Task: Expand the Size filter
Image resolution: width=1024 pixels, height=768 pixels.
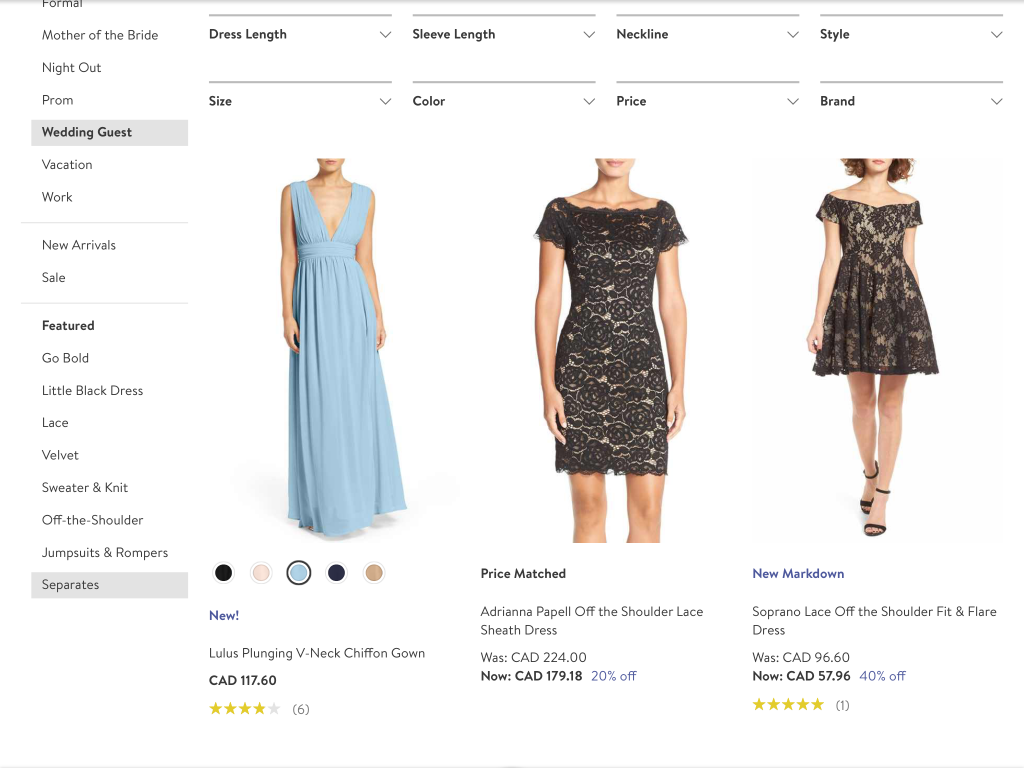Action: 300,101
